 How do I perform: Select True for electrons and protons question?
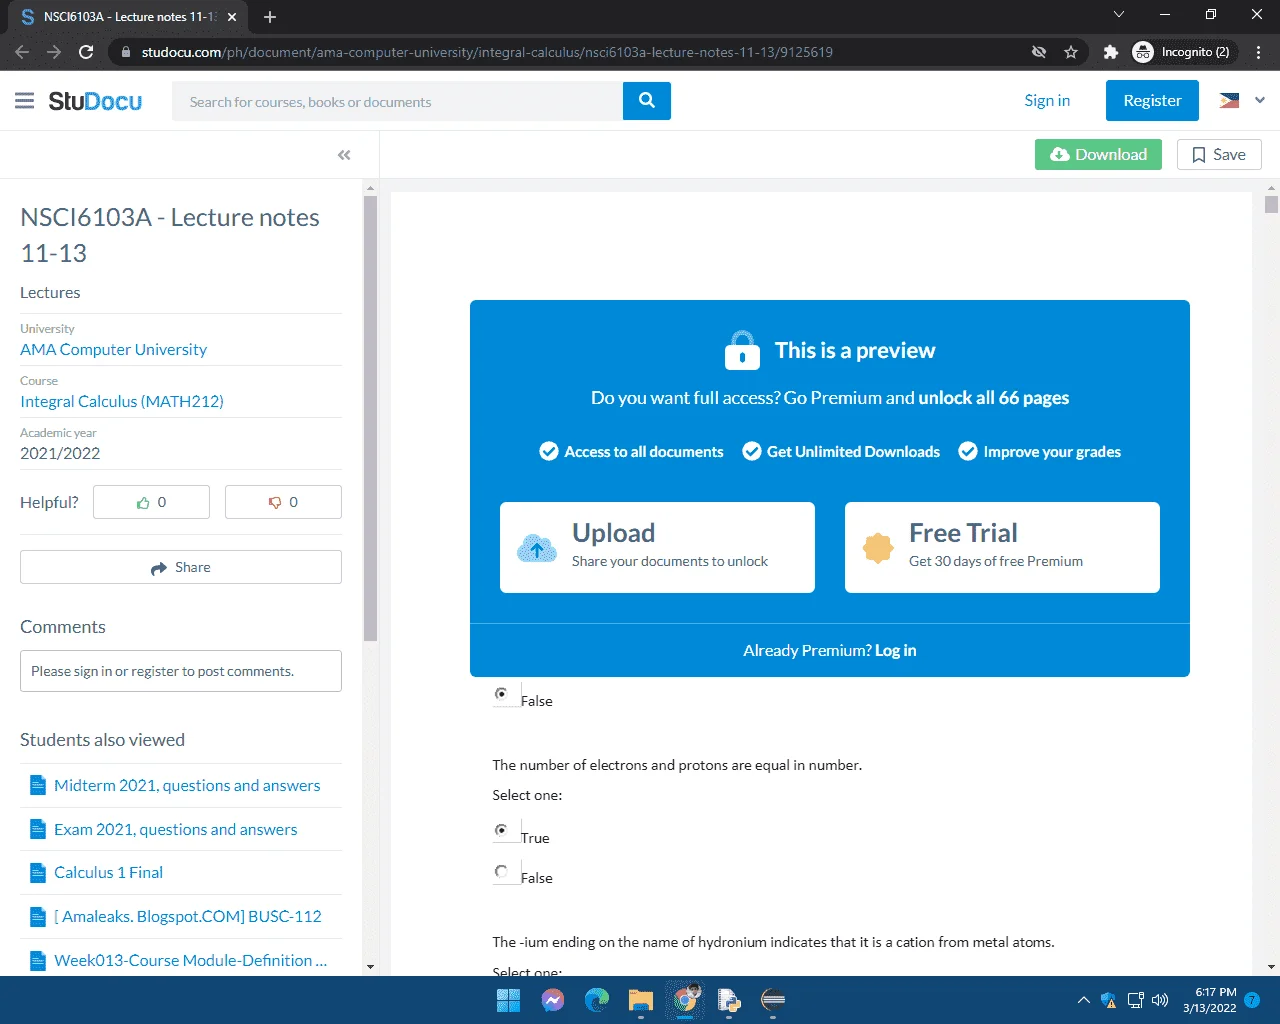[x=502, y=831]
